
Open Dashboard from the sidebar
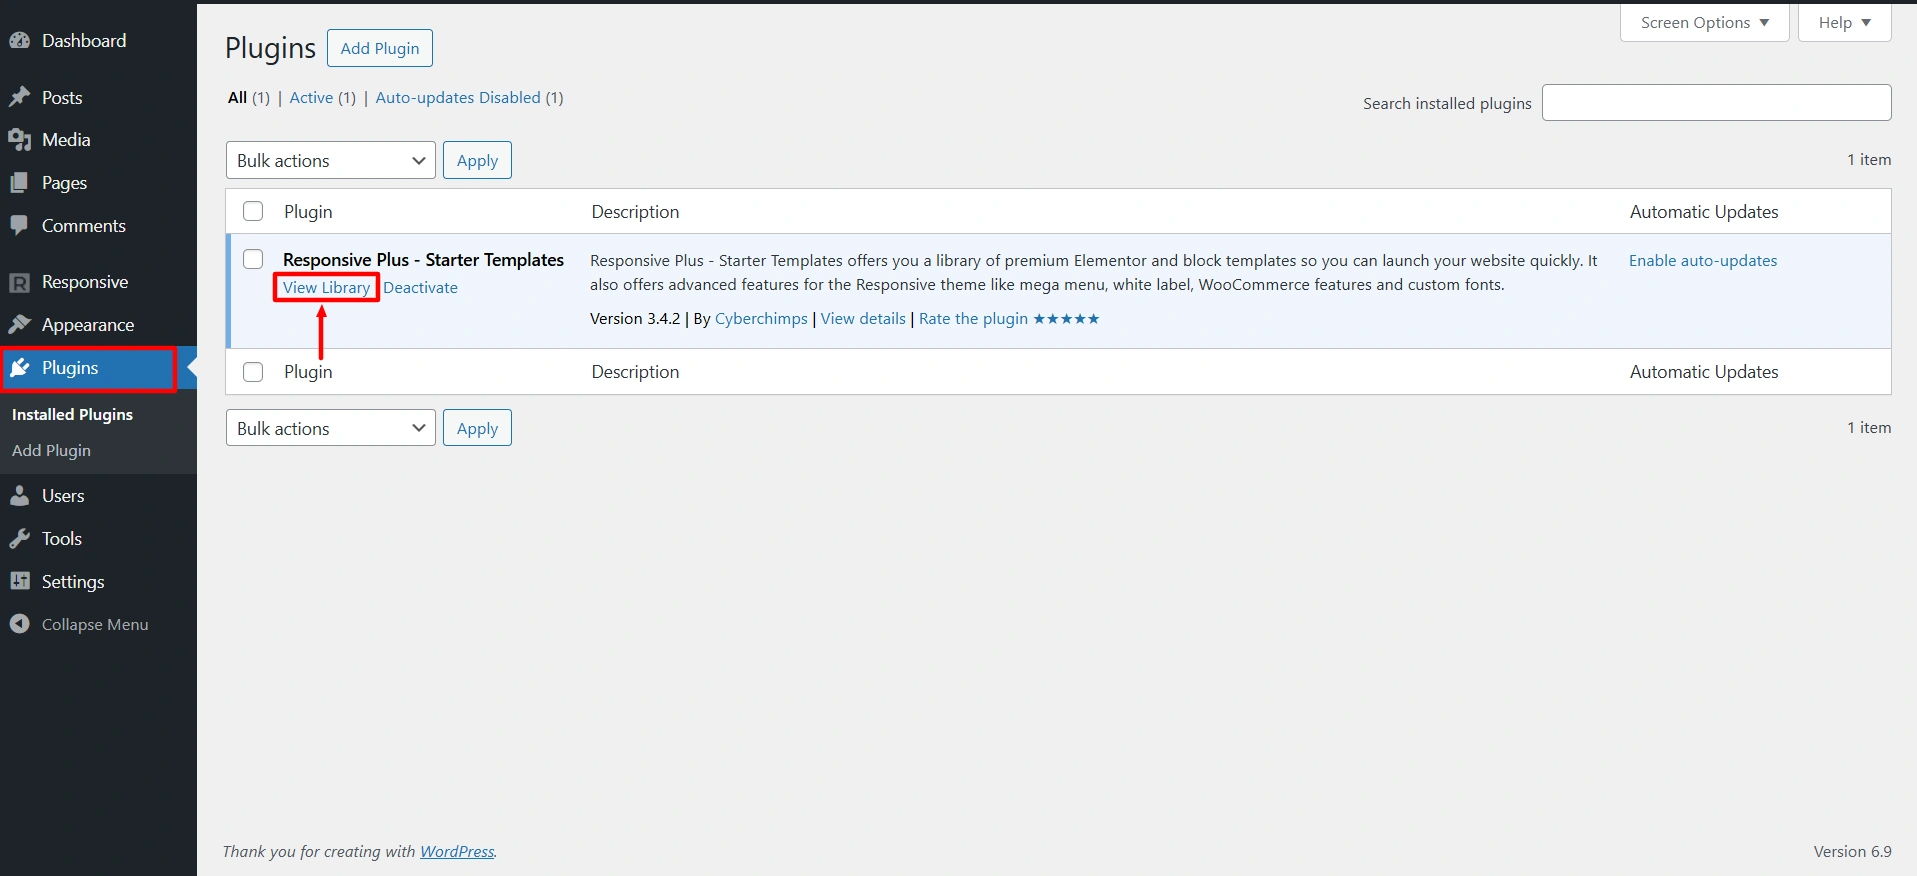point(84,41)
